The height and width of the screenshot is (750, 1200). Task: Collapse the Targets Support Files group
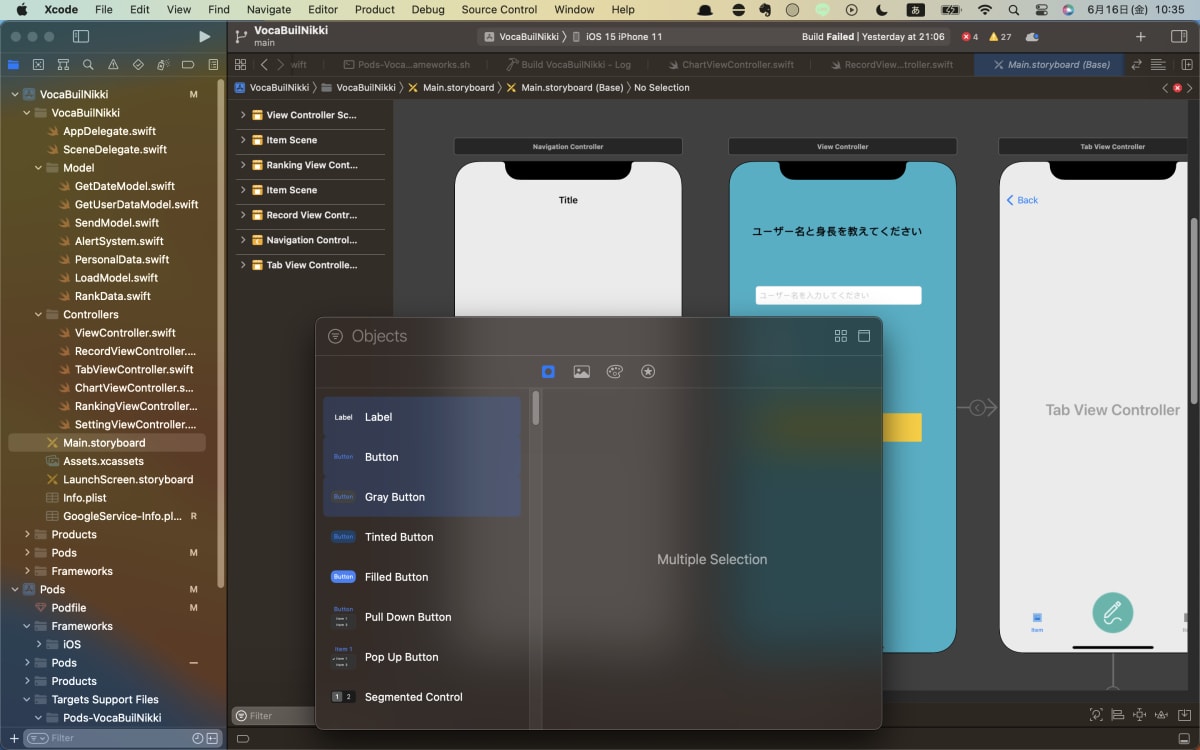coord(27,699)
